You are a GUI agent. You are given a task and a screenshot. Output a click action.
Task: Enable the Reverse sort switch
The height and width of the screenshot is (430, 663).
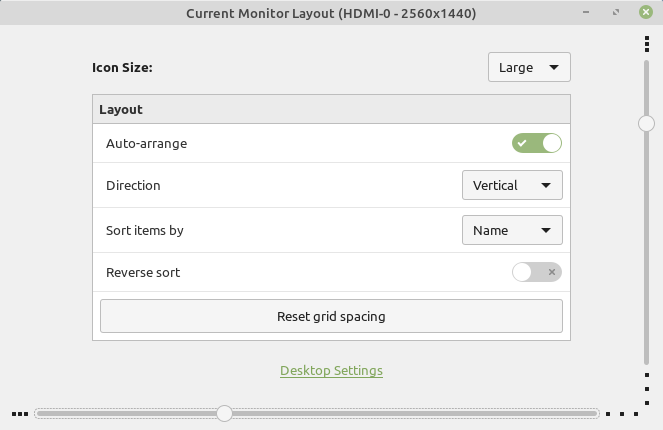pos(537,272)
